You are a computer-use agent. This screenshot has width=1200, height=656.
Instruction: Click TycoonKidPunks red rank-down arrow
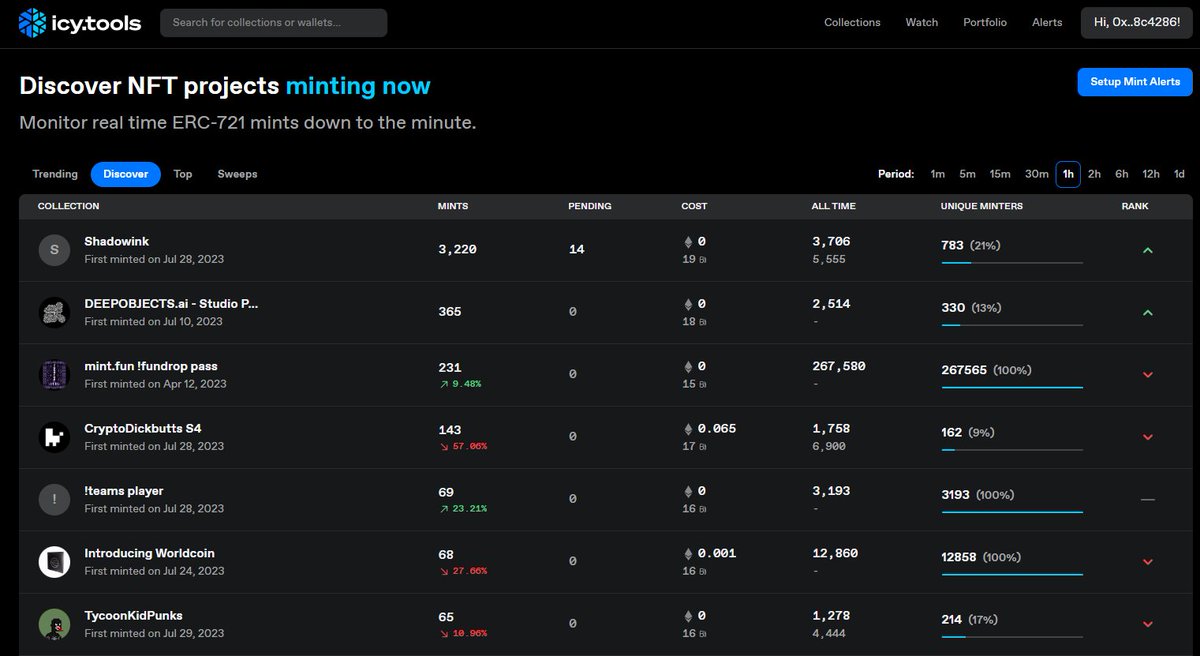pyautogui.click(x=1147, y=624)
